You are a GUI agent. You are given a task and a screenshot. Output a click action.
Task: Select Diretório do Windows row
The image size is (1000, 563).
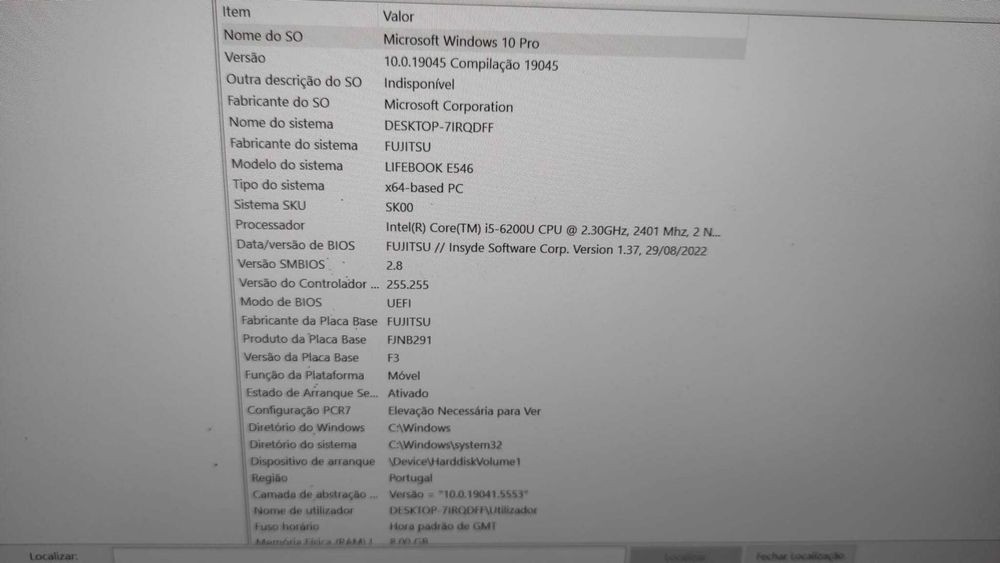tap(306, 428)
